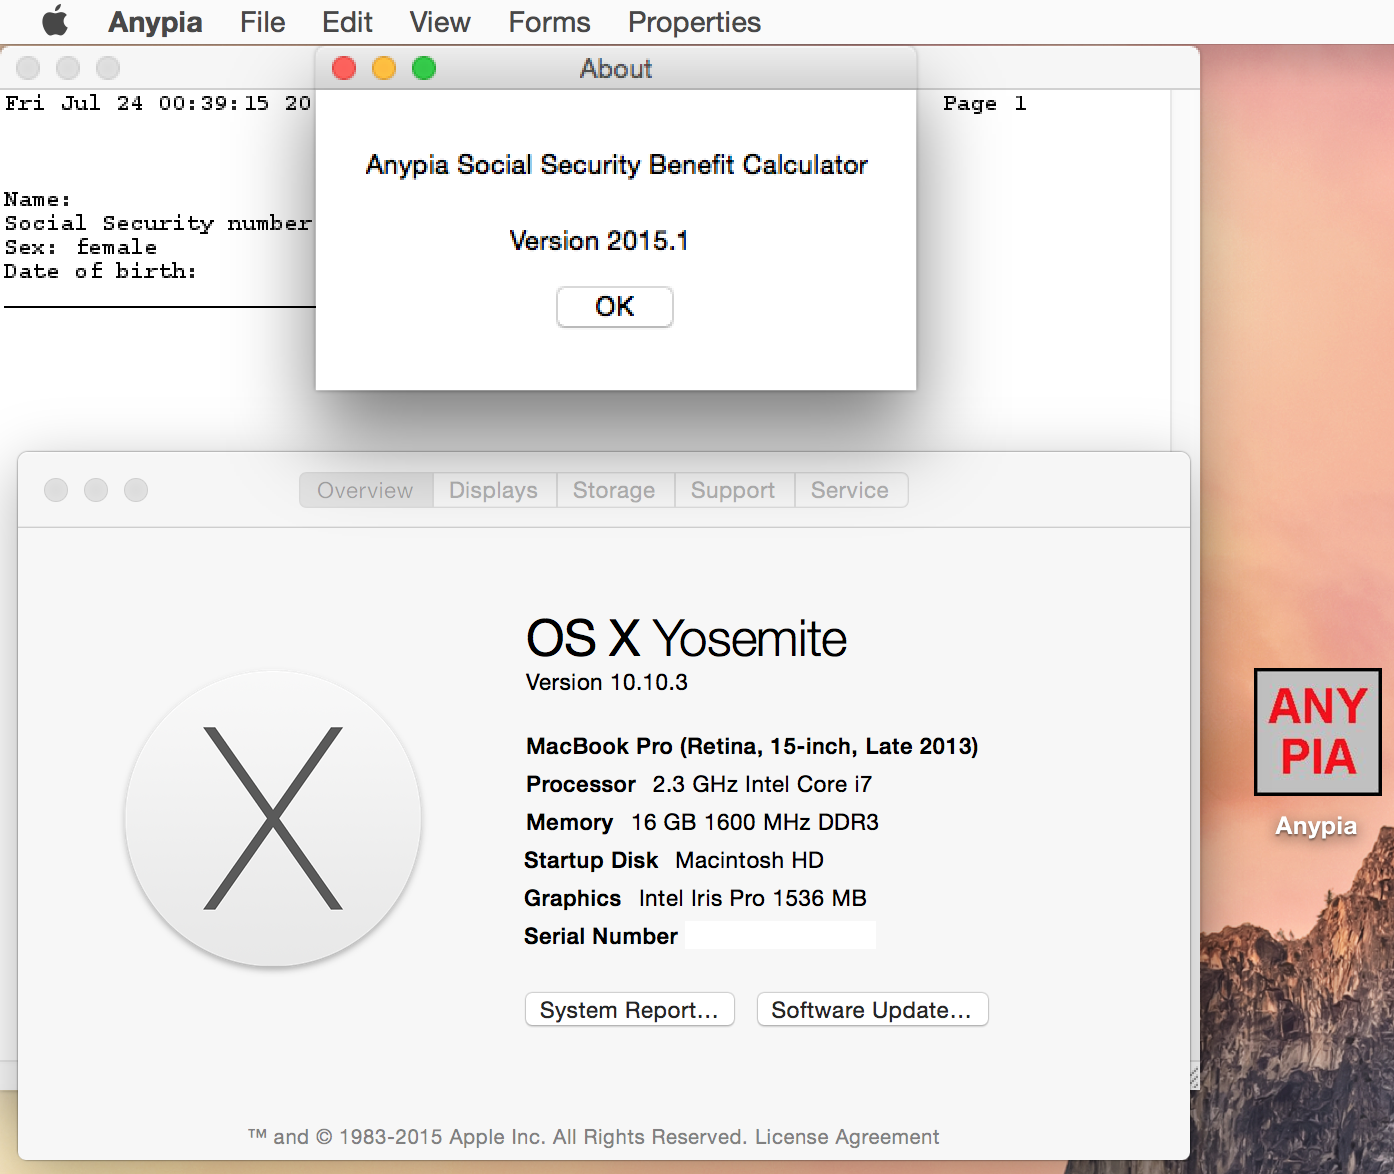Open the License Agreement link
Image resolution: width=1394 pixels, height=1174 pixels.
[x=847, y=1137]
